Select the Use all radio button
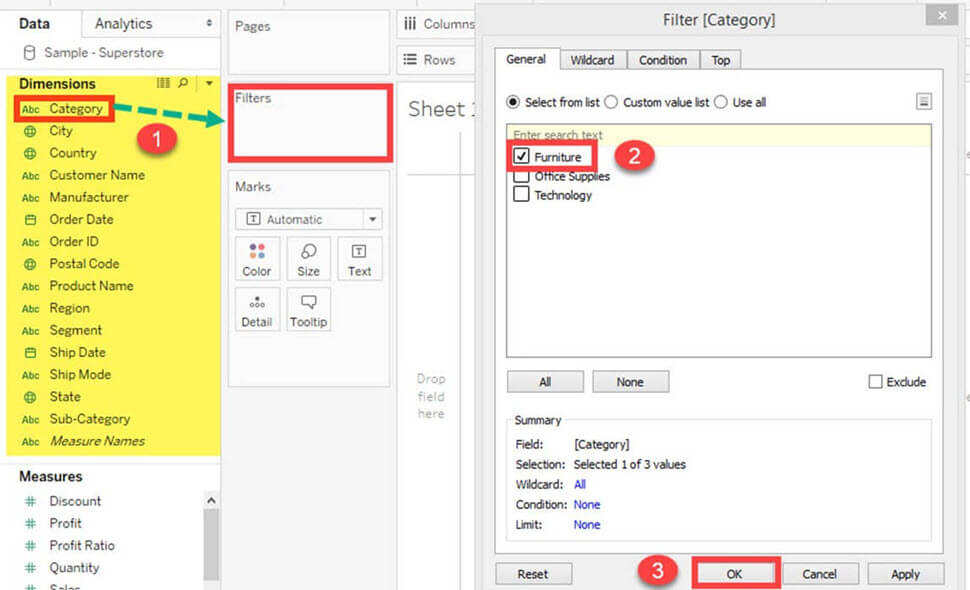Screen dimensions: 970x590 721,102
